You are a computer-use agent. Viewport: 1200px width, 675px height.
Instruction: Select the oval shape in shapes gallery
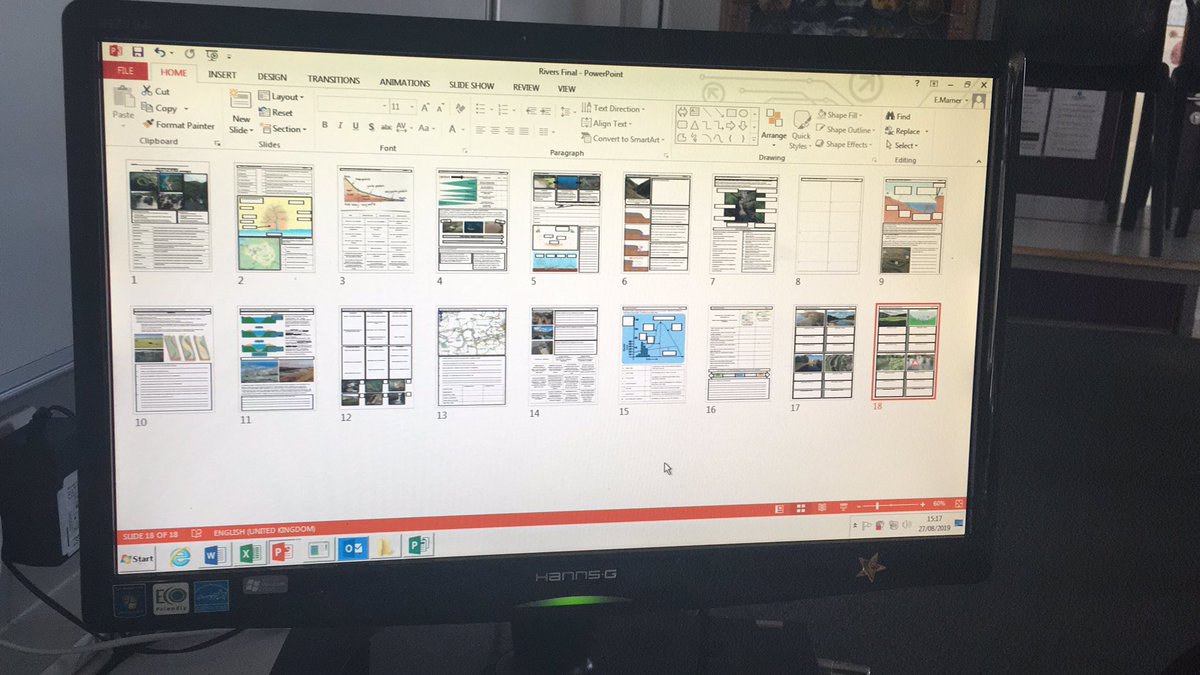coord(743,113)
